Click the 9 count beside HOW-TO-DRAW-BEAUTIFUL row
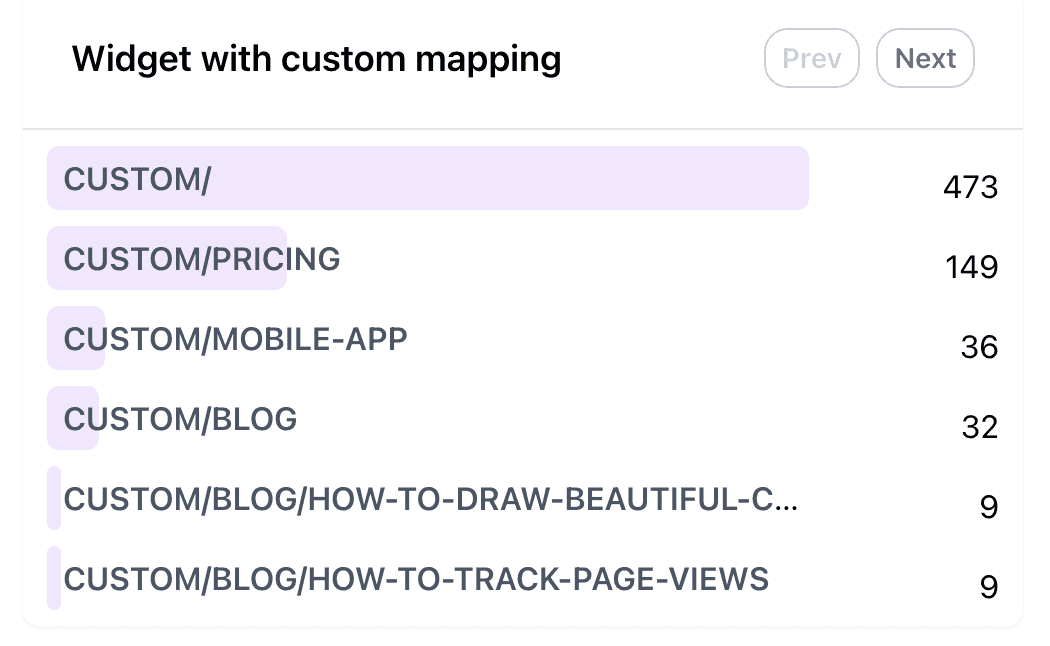 (x=988, y=507)
